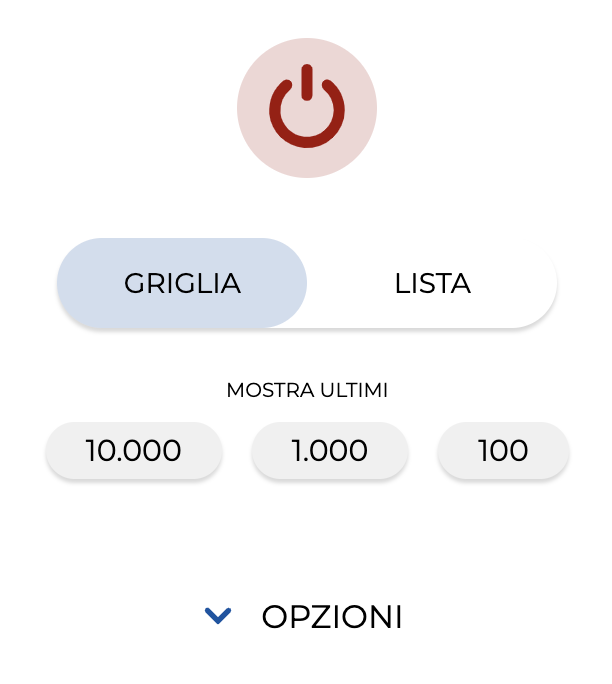
Task: Click the blue chevron next to OPZIONI
Action: [218, 616]
